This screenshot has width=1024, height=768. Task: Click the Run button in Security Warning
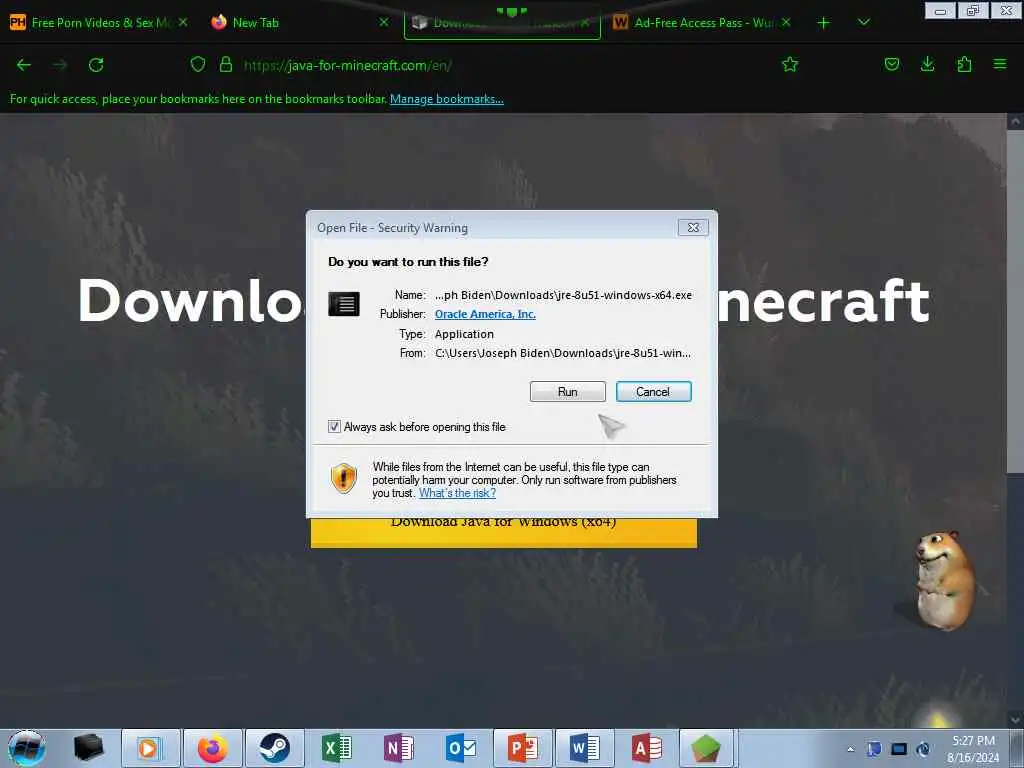[568, 392]
